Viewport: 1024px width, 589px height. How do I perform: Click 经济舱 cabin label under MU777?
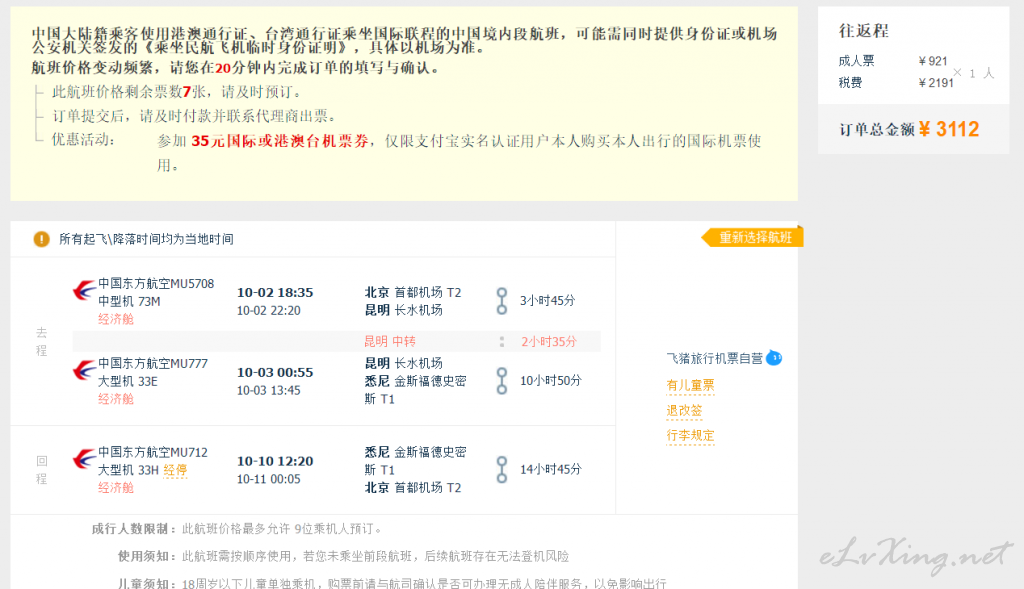coord(116,399)
